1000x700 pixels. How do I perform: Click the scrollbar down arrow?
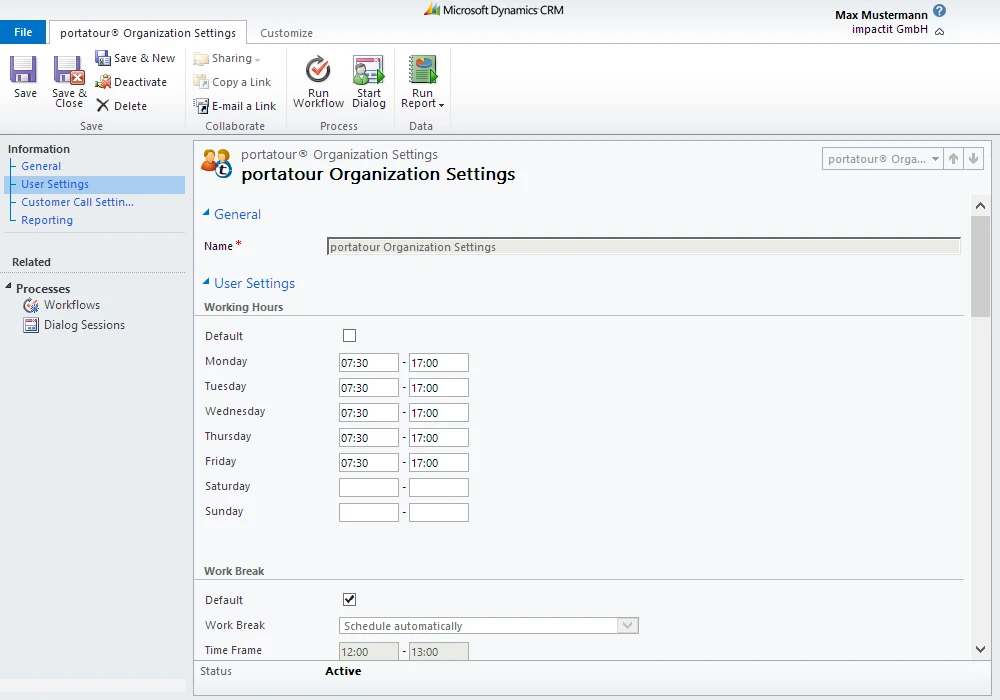tap(980, 650)
